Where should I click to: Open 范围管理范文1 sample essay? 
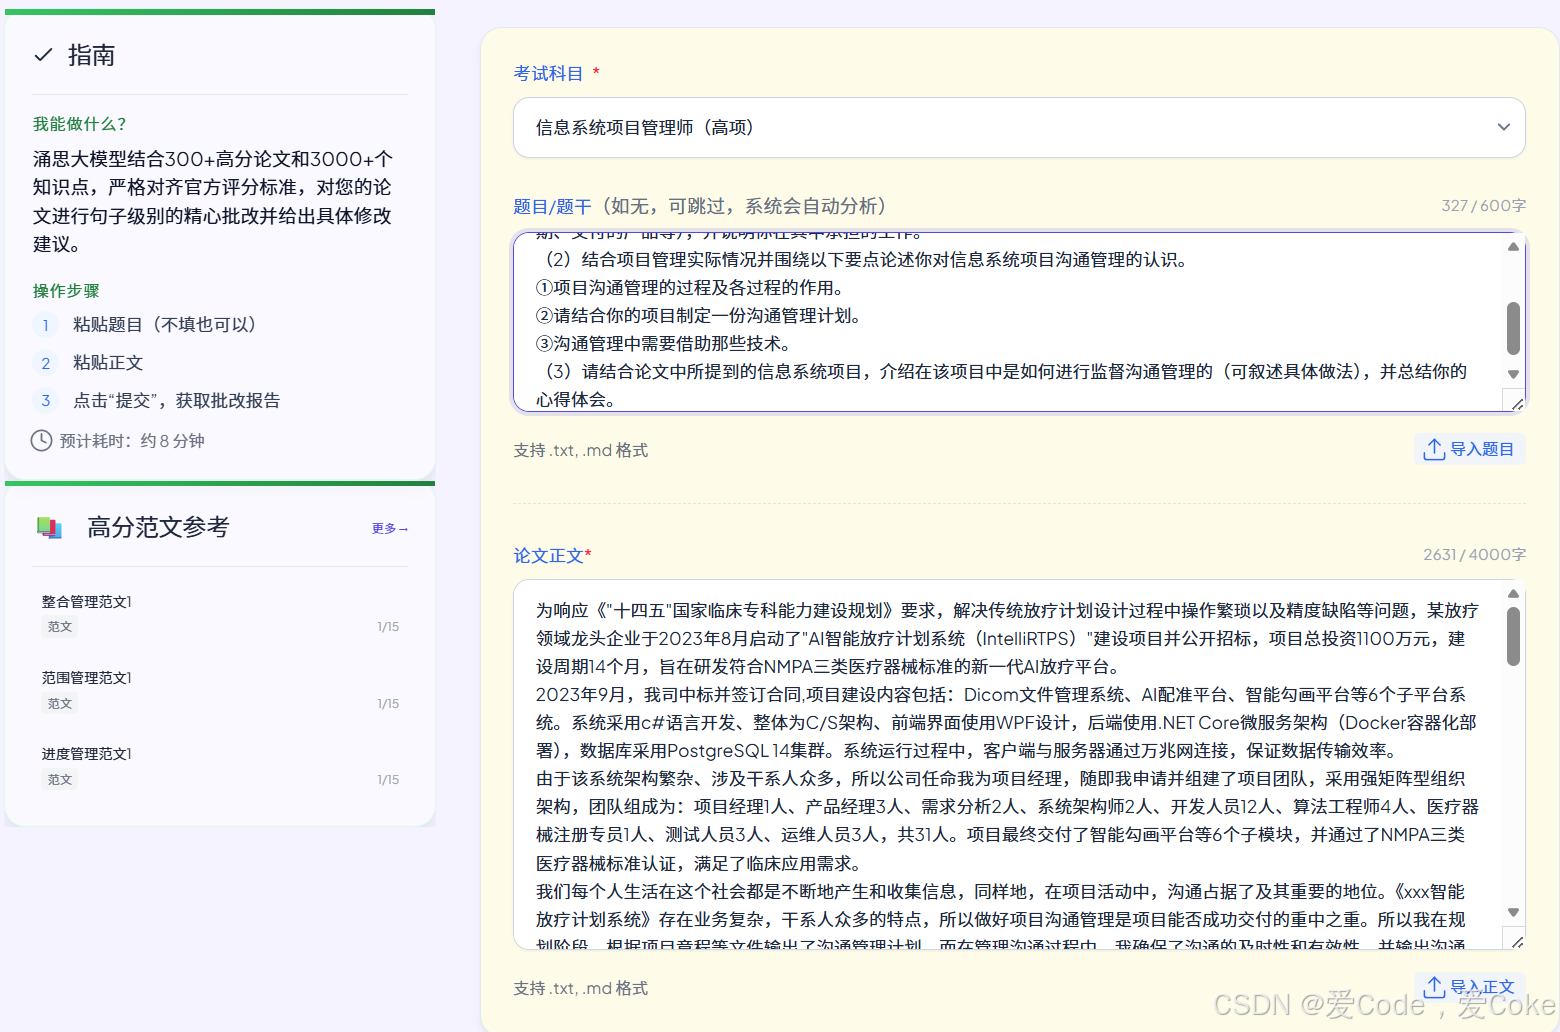[x=87, y=678]
